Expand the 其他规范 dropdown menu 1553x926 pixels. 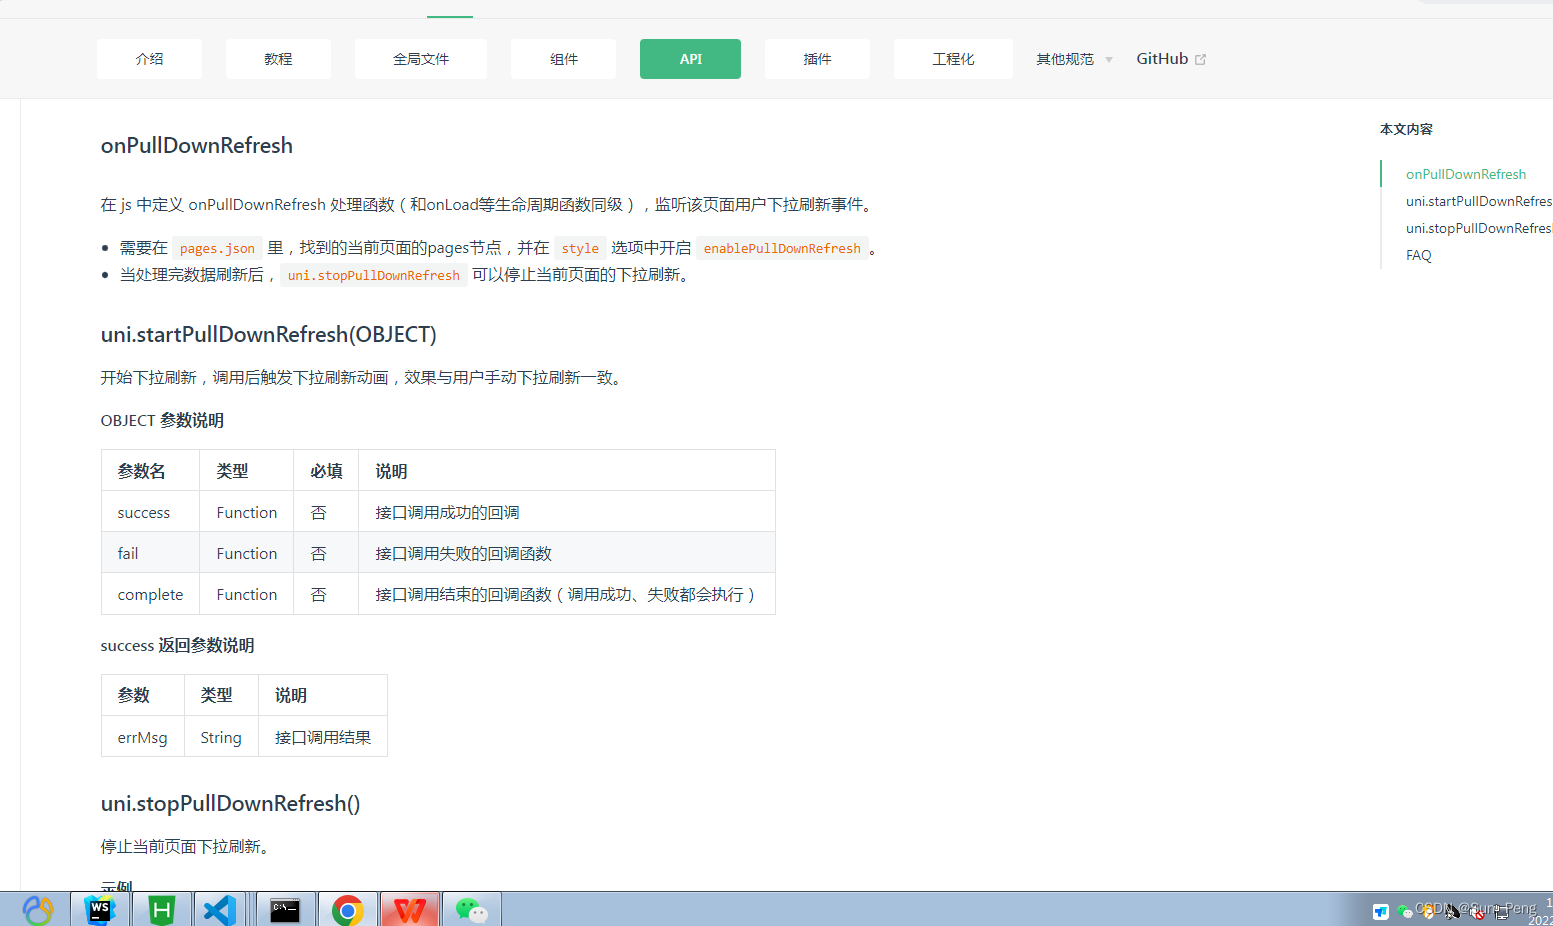click(x=1072, y=58)
